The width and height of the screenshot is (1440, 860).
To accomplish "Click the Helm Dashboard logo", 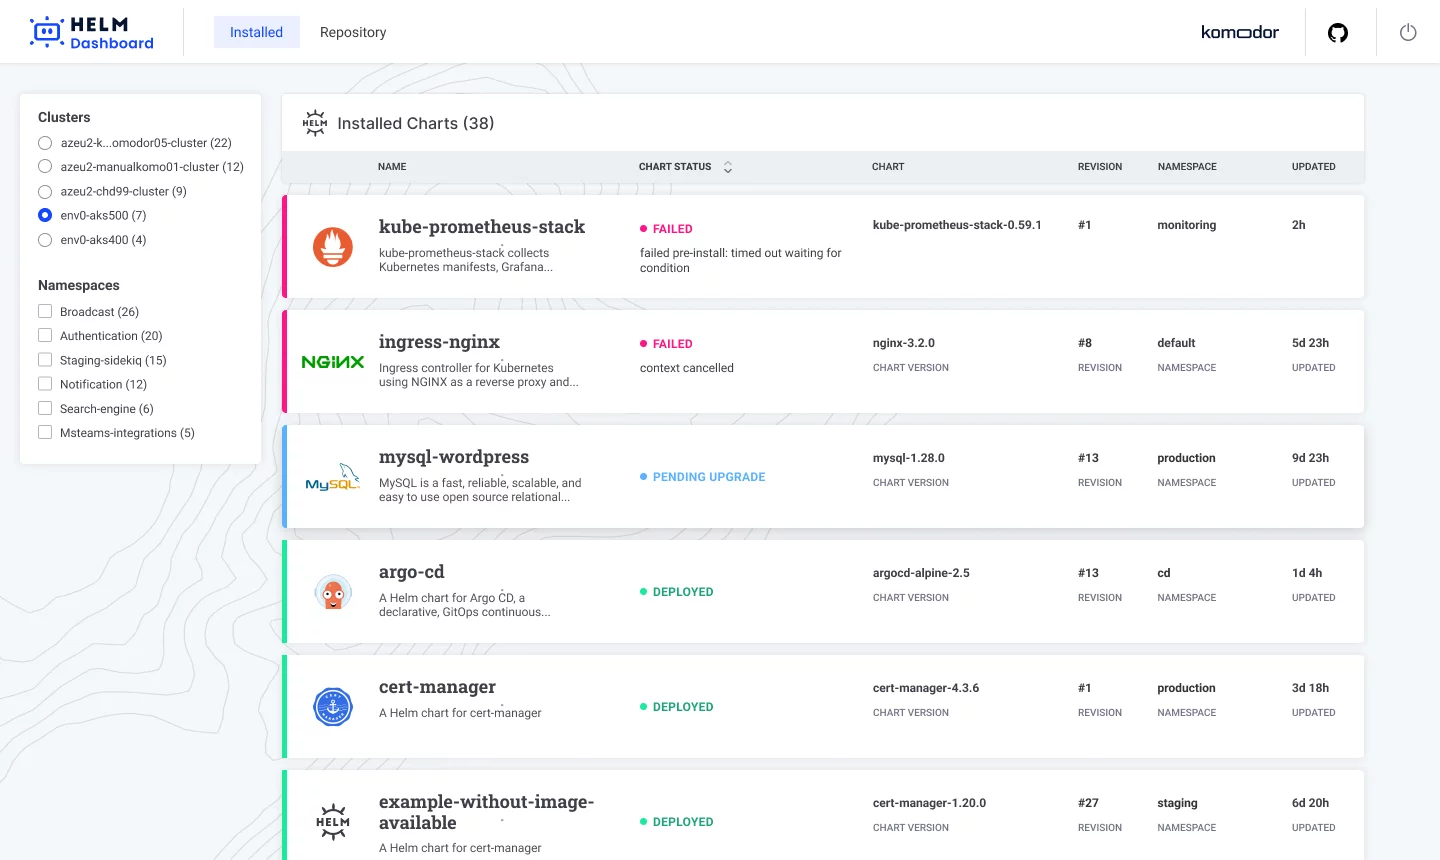I will click(x=92, y=32).
